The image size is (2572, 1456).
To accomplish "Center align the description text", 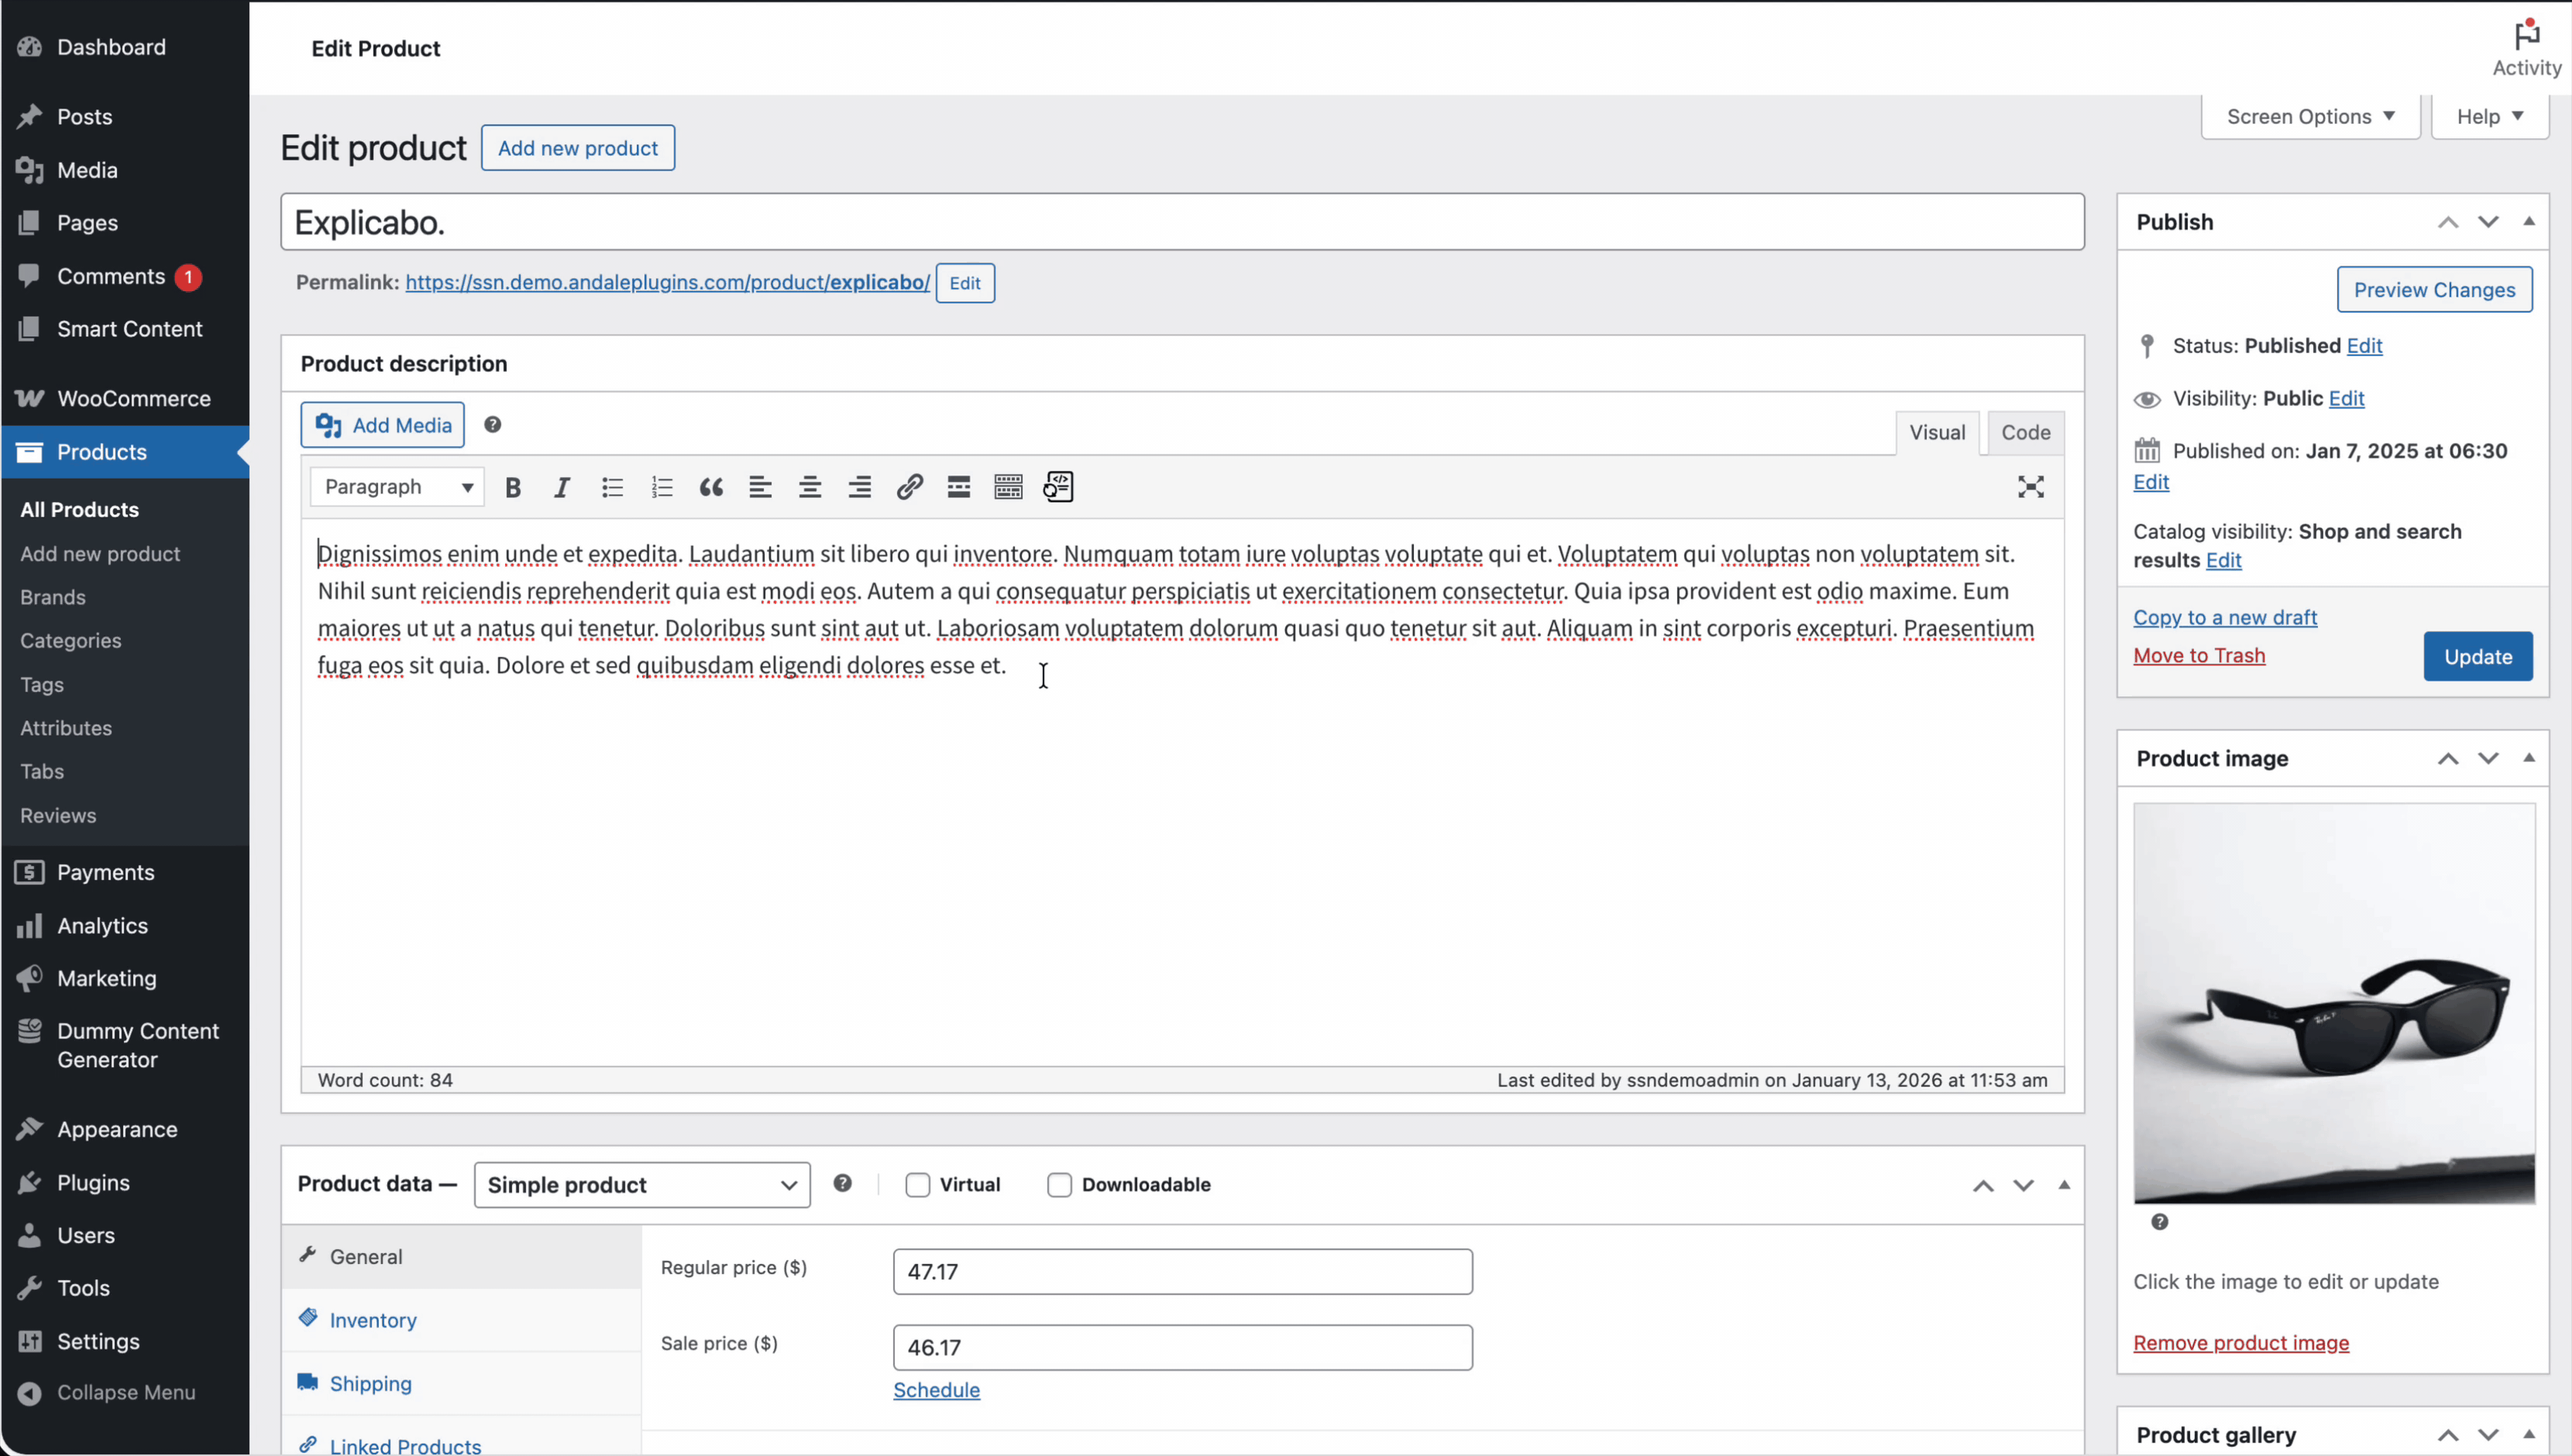I will click(809, 487).
